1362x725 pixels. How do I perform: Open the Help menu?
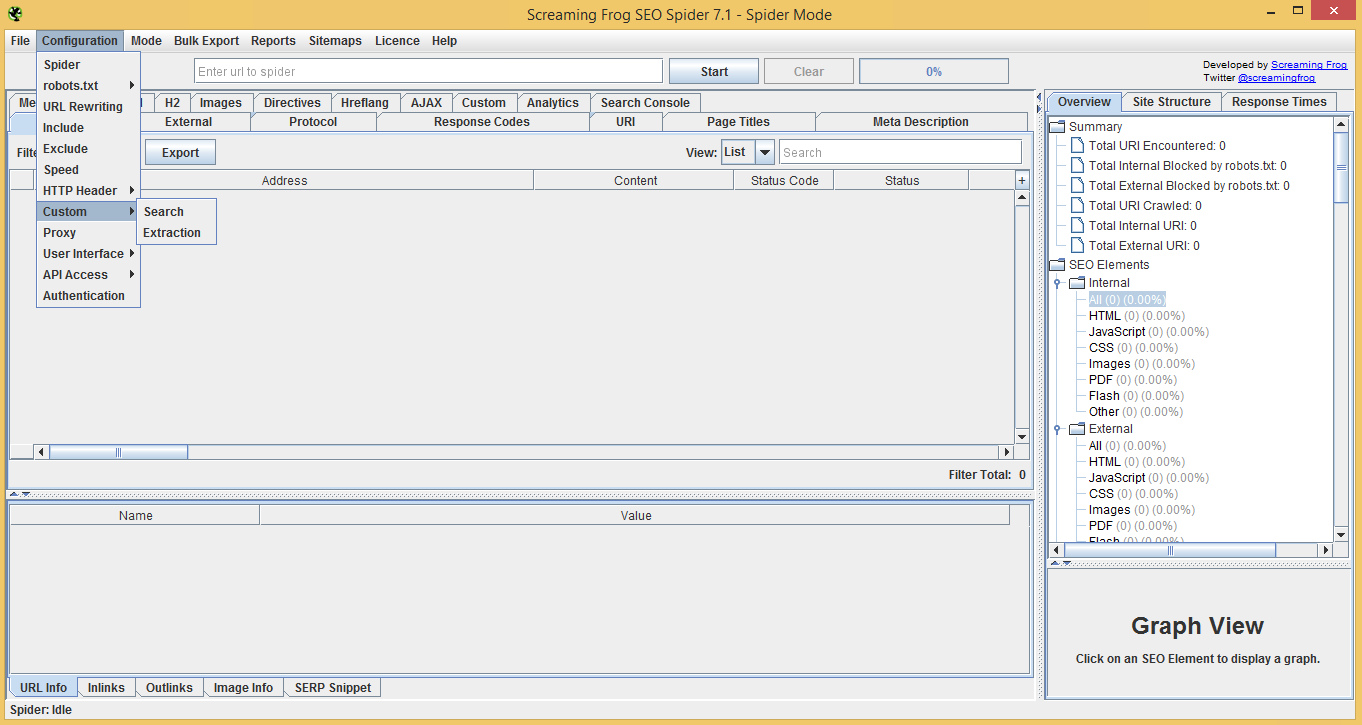pyautogui.click(x=444, y=41)
